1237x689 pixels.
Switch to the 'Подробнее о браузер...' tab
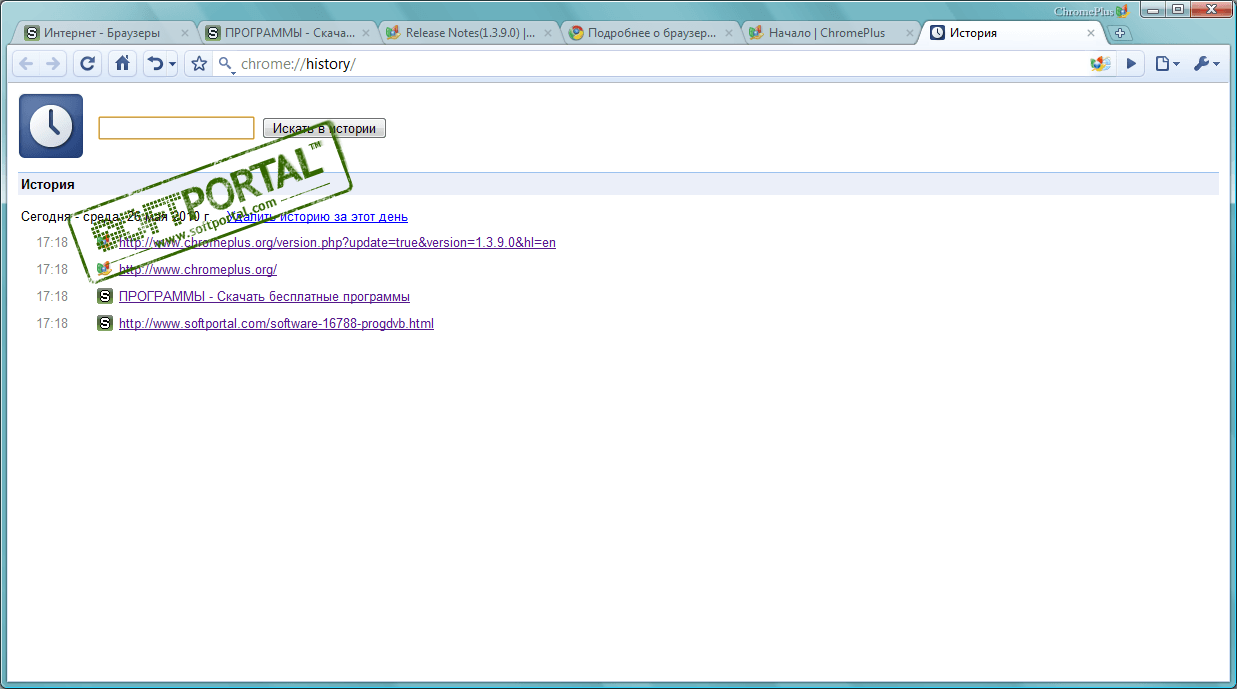652,33
